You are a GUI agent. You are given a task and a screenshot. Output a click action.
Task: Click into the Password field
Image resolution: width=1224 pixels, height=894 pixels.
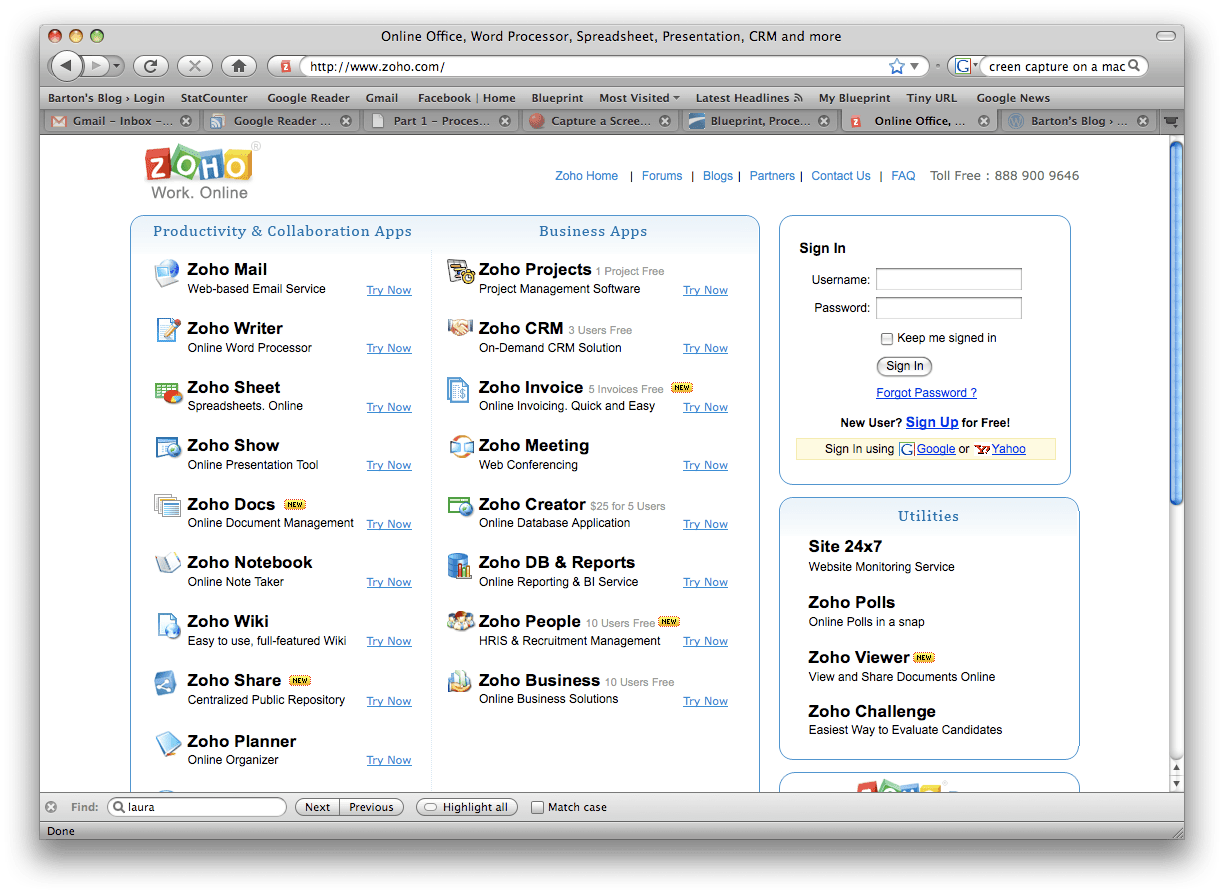pos(949,307)
